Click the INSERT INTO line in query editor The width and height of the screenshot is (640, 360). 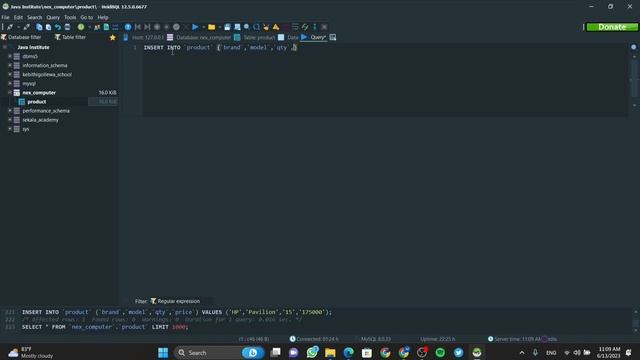pos(220,48)
